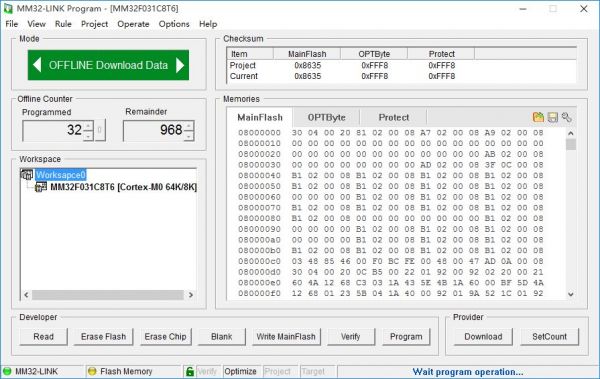Viewport: 600px width, 379px height.
Task: Switch to the OPTByte tab
Action: [x=326, y=118]
